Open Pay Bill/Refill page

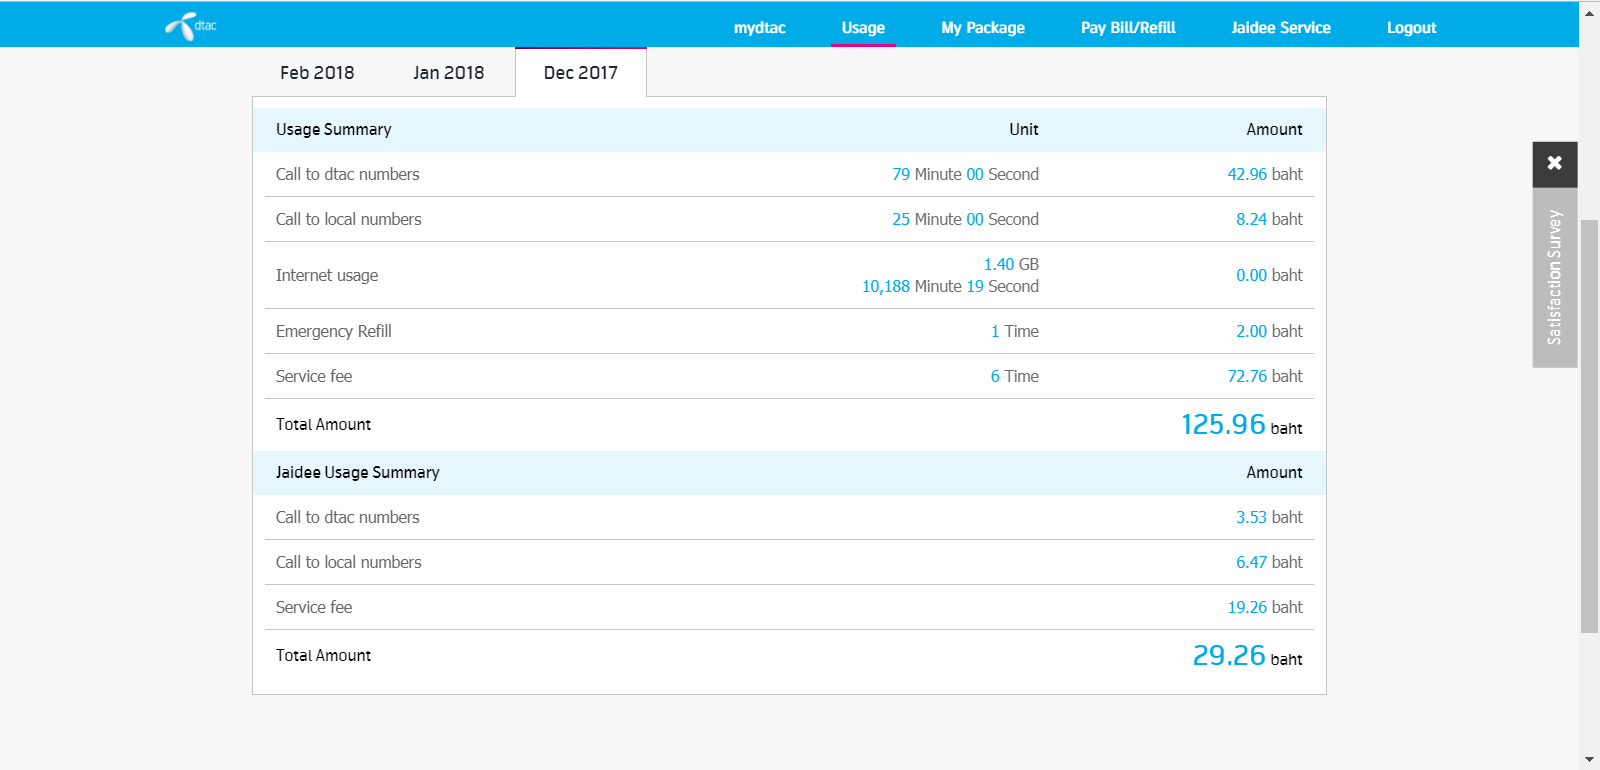tap(1128, 28)
